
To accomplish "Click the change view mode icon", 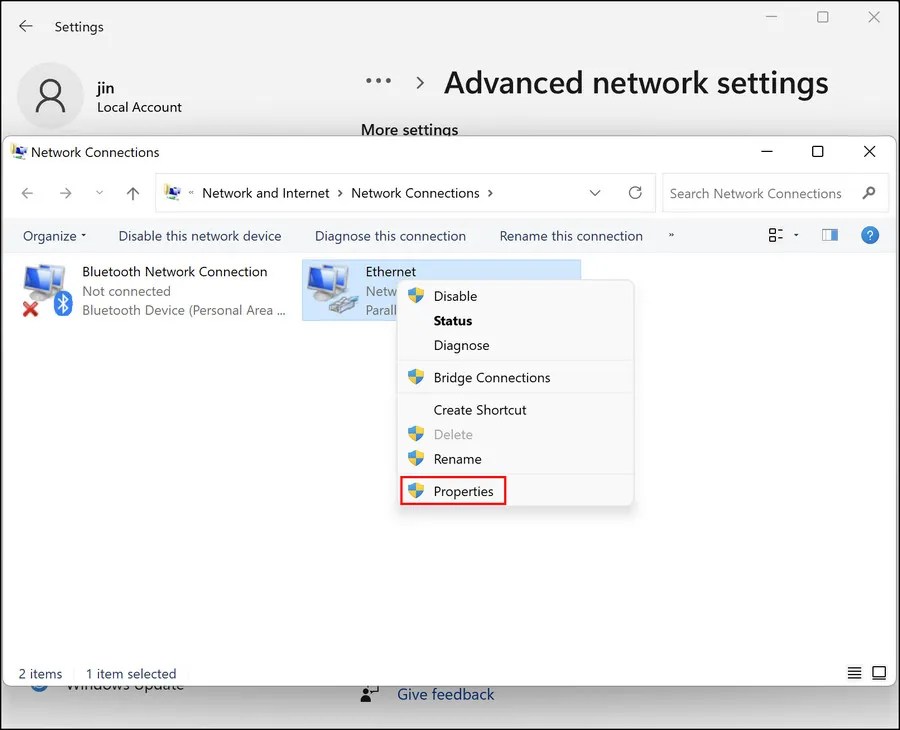I will coord(775,235).
